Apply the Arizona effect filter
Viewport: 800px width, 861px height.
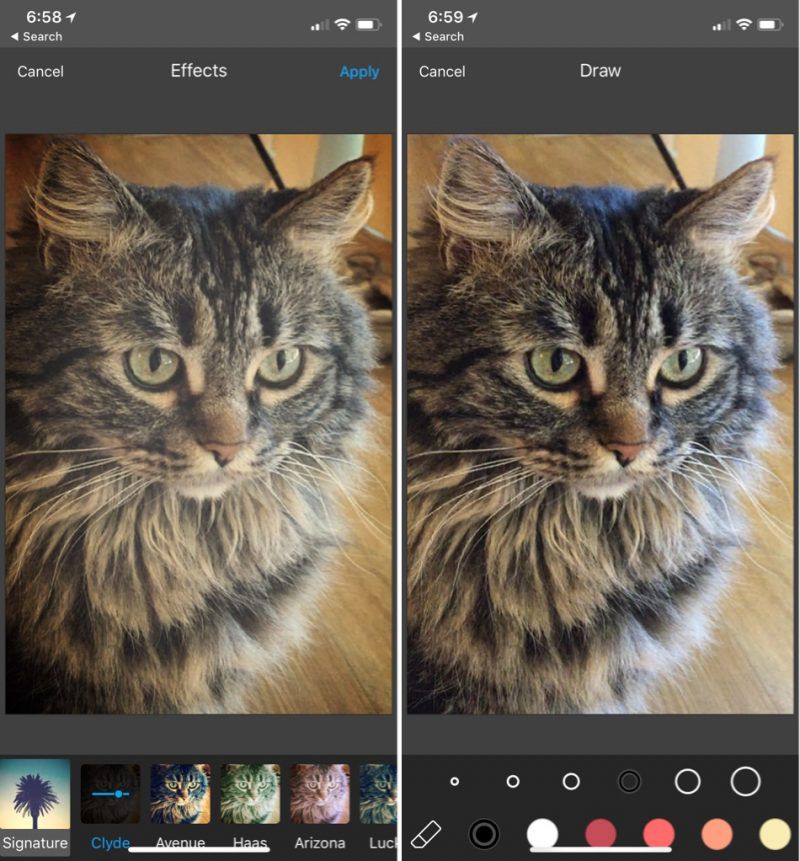pyautogui.click(x=320, y=795)
